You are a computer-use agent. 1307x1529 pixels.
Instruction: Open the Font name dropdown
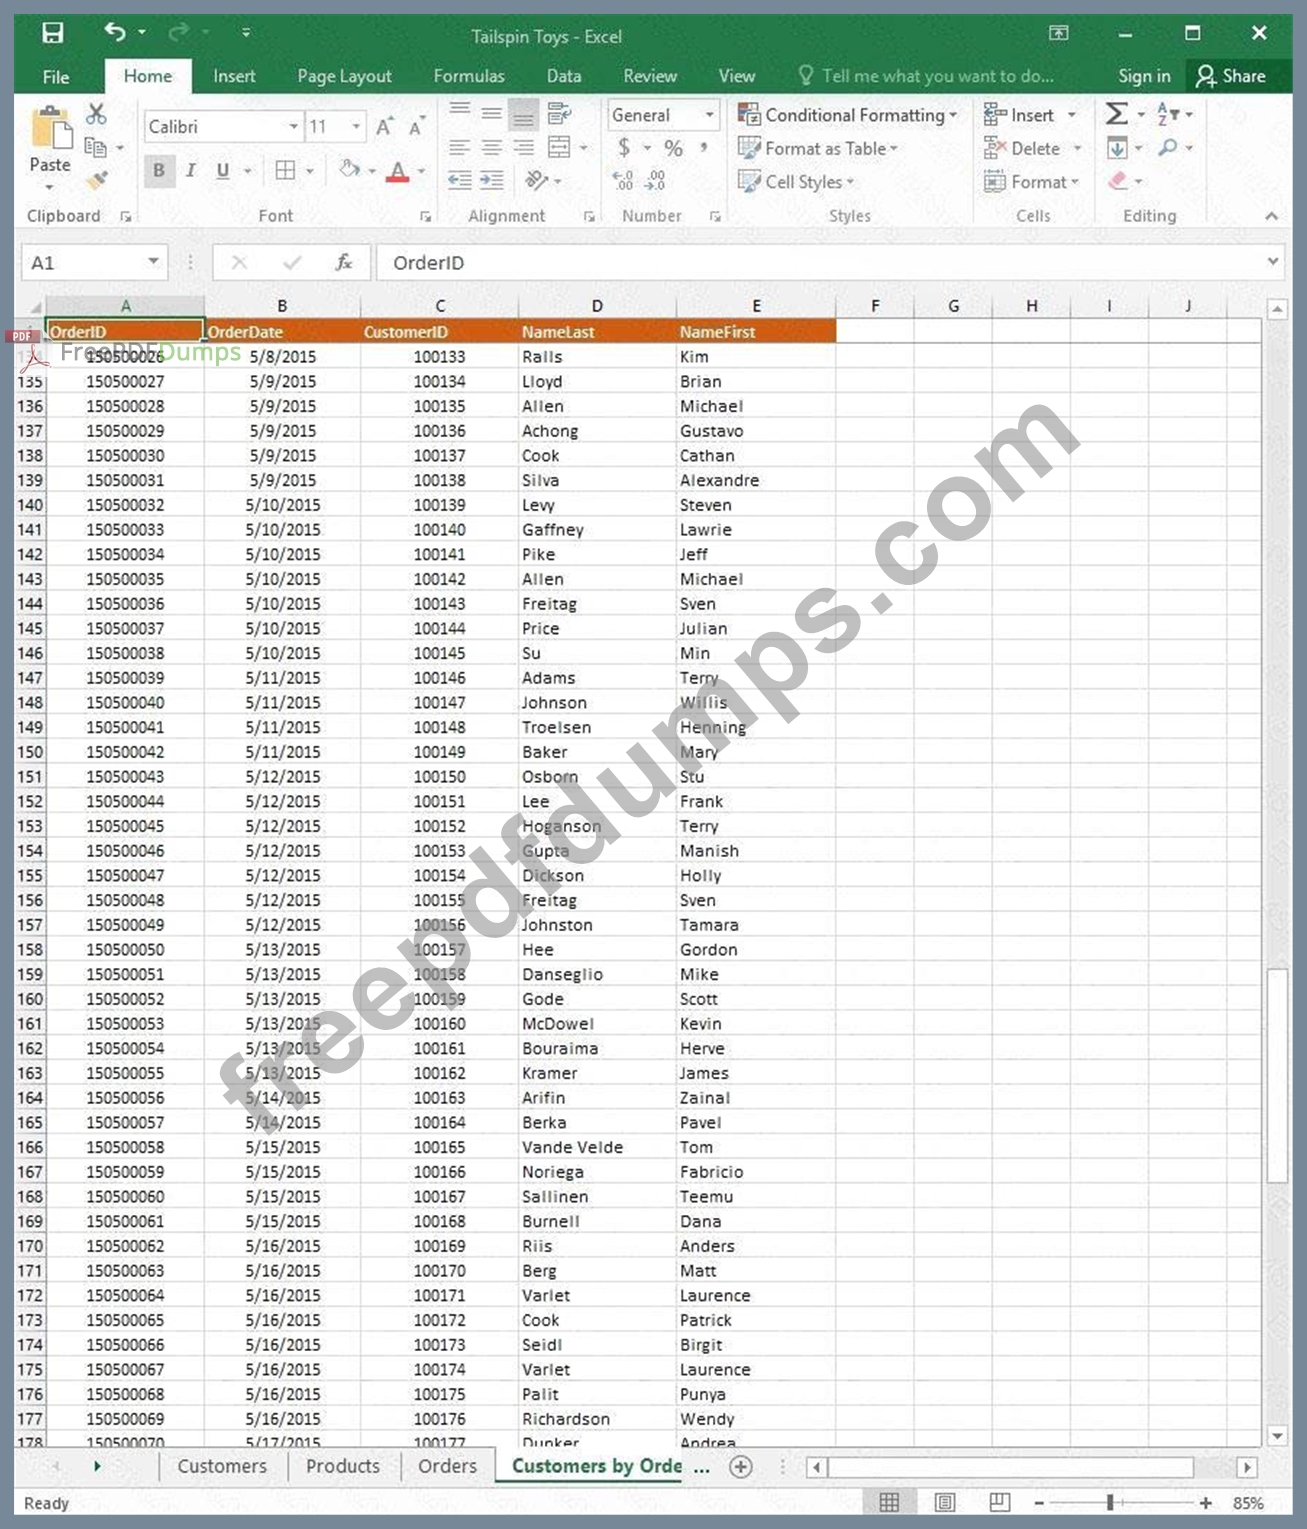click(293, 127)
